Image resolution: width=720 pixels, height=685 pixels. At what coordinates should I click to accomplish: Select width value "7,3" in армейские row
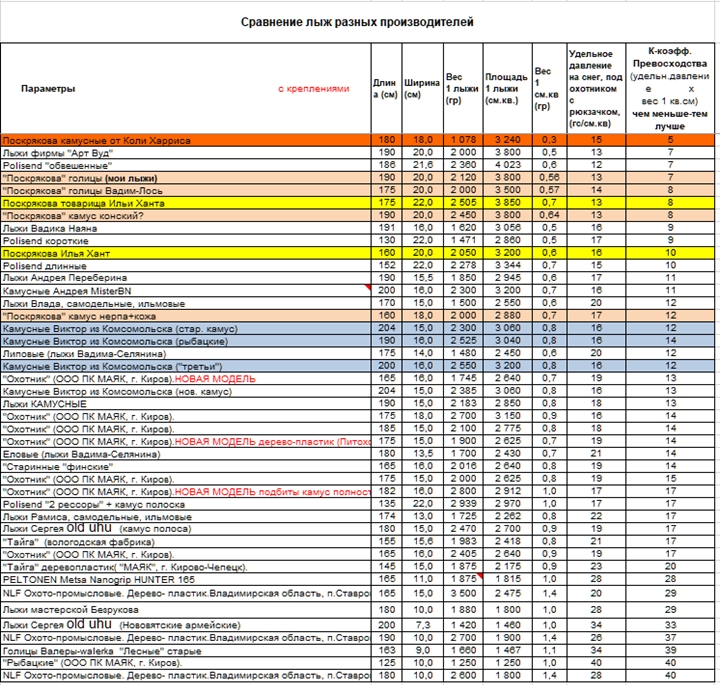pyautogui.click(x=422, y=625)
